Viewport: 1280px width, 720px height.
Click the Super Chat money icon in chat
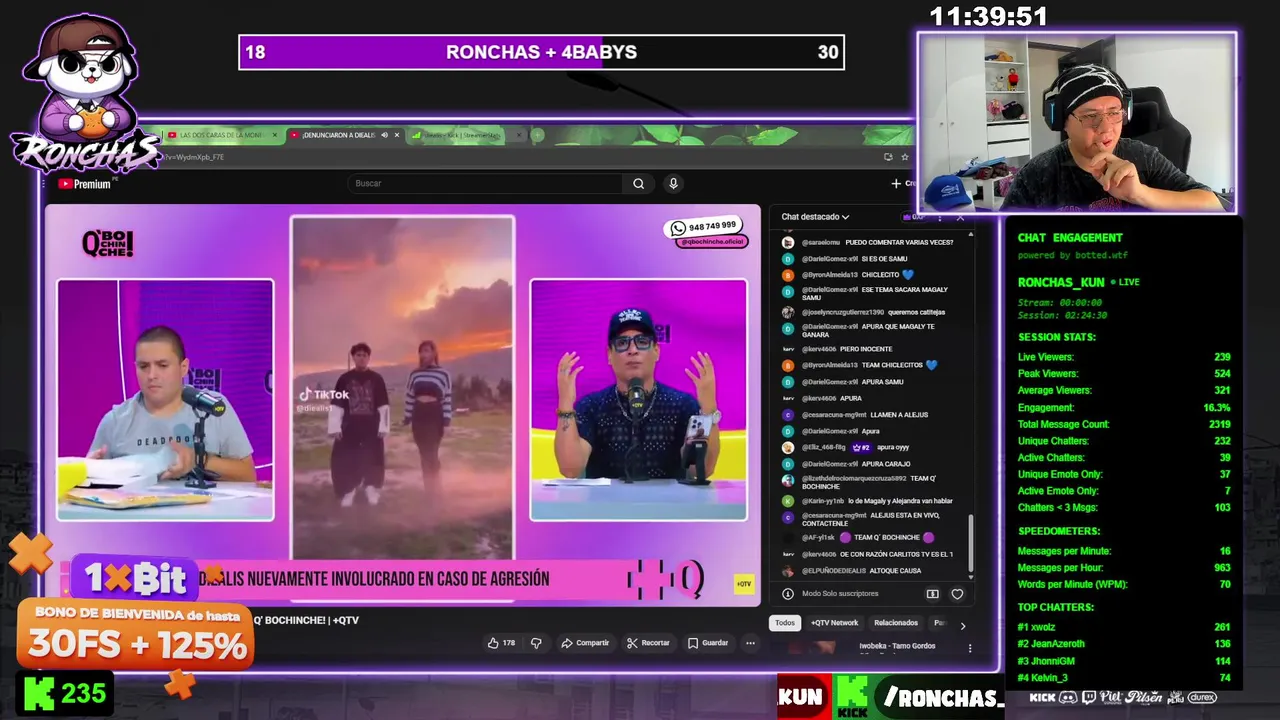coord(932,594)
